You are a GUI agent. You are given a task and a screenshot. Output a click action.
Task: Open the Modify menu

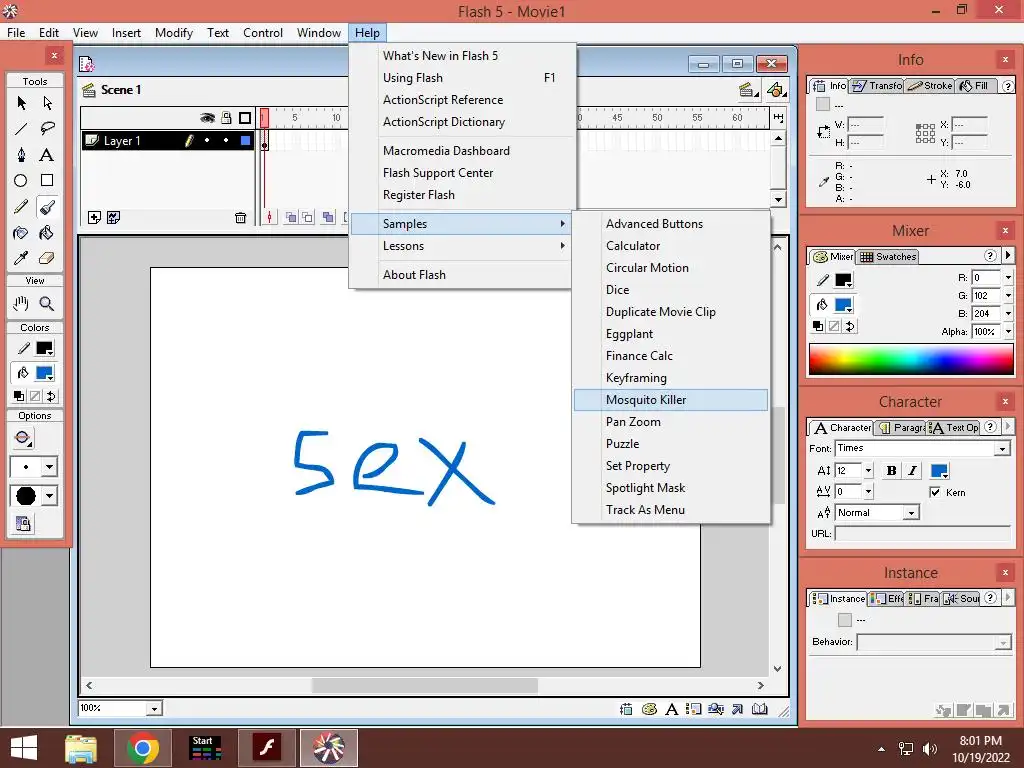point(174,33)
